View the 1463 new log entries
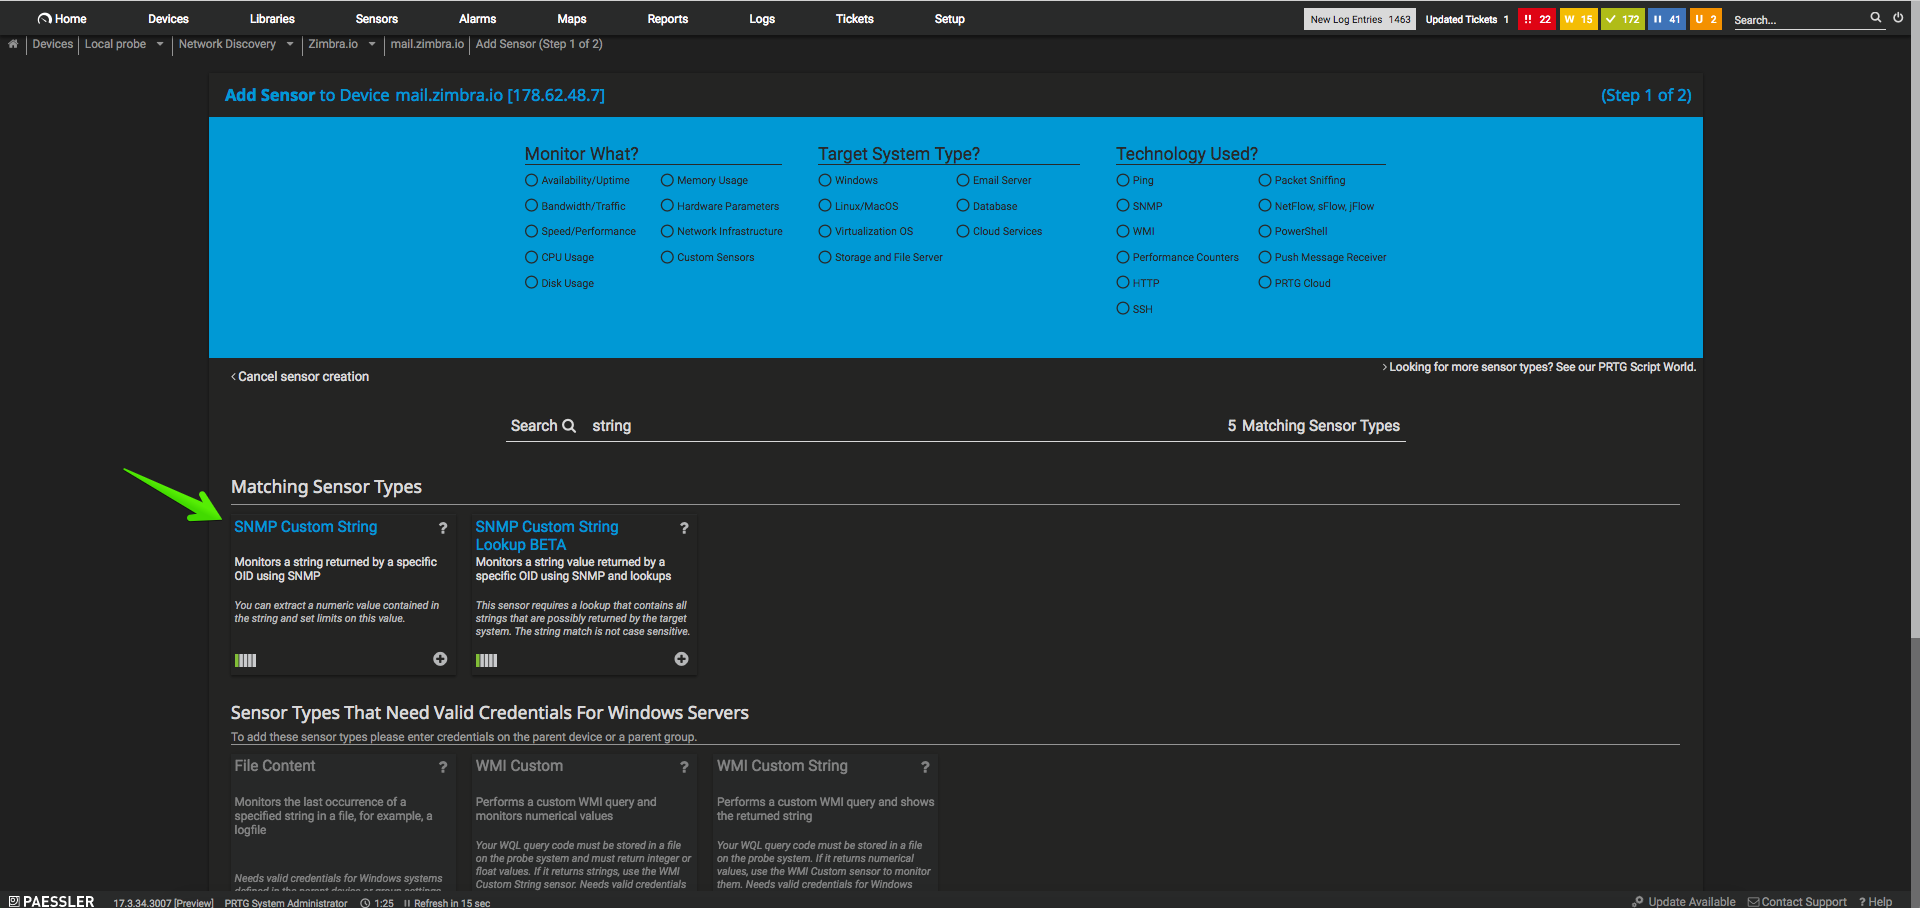1920x908 pixels. coord(1360,19)
